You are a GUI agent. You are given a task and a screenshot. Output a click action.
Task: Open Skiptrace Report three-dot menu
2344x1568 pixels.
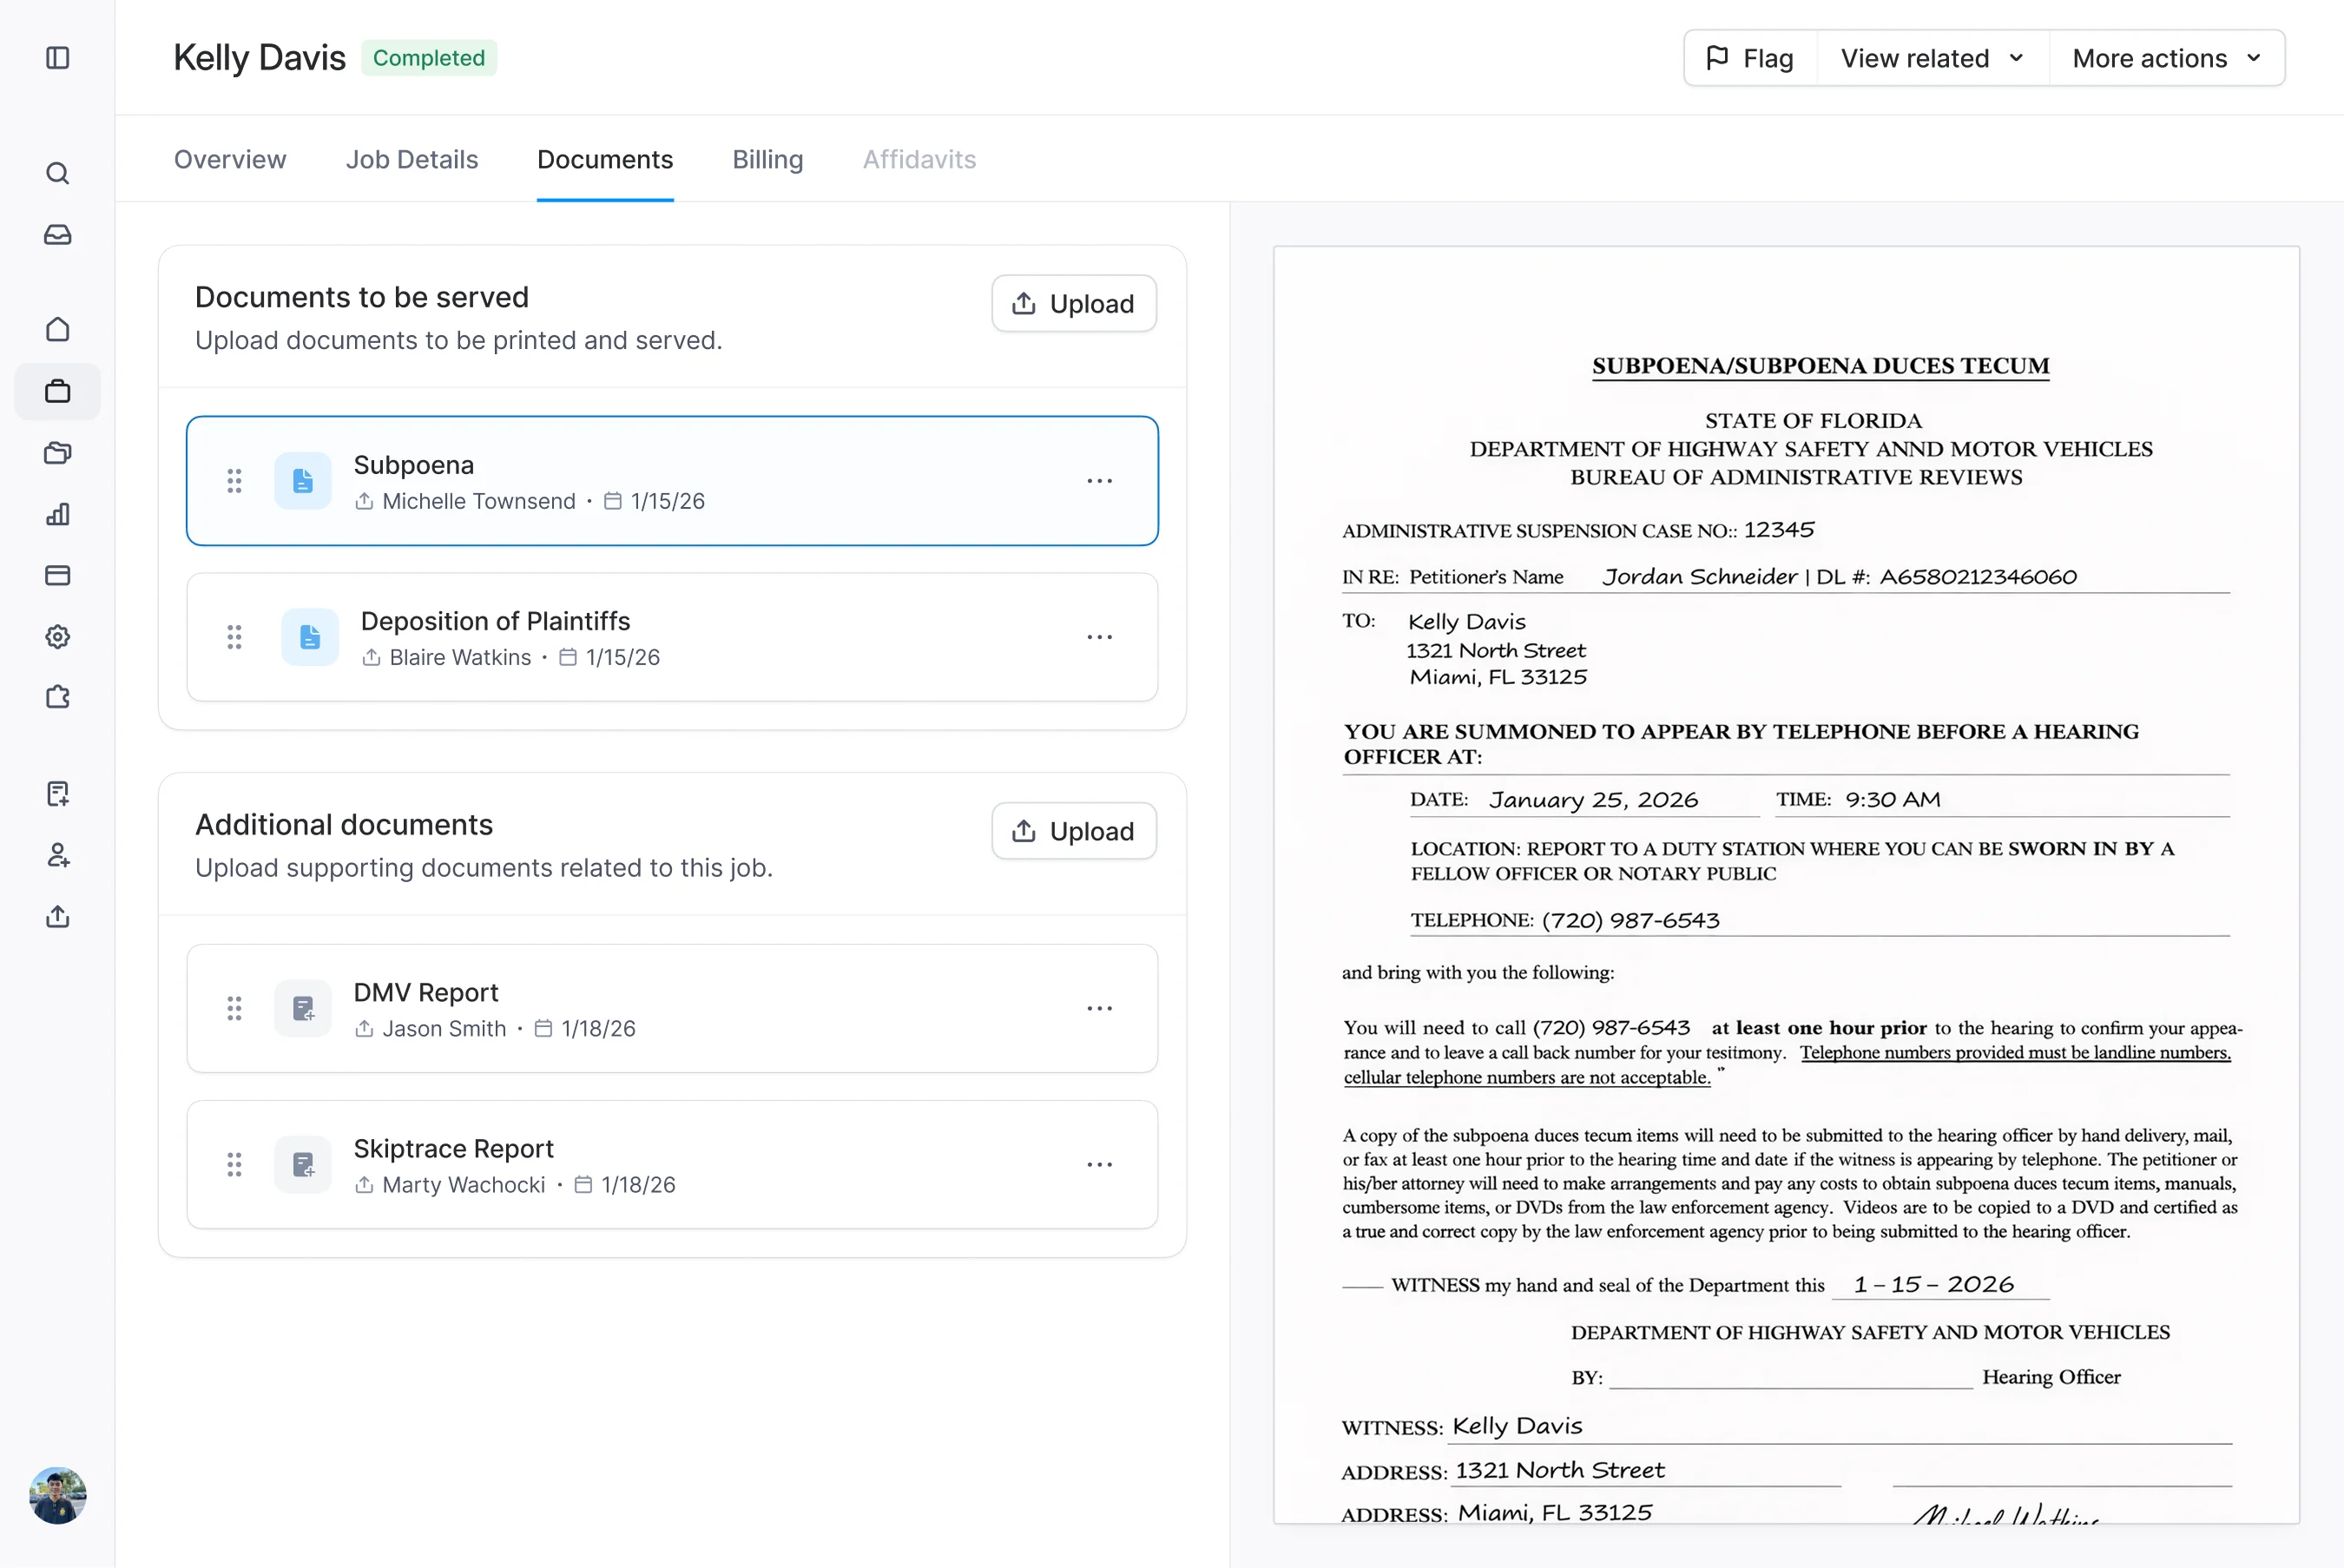(x=1099, y=1165)
